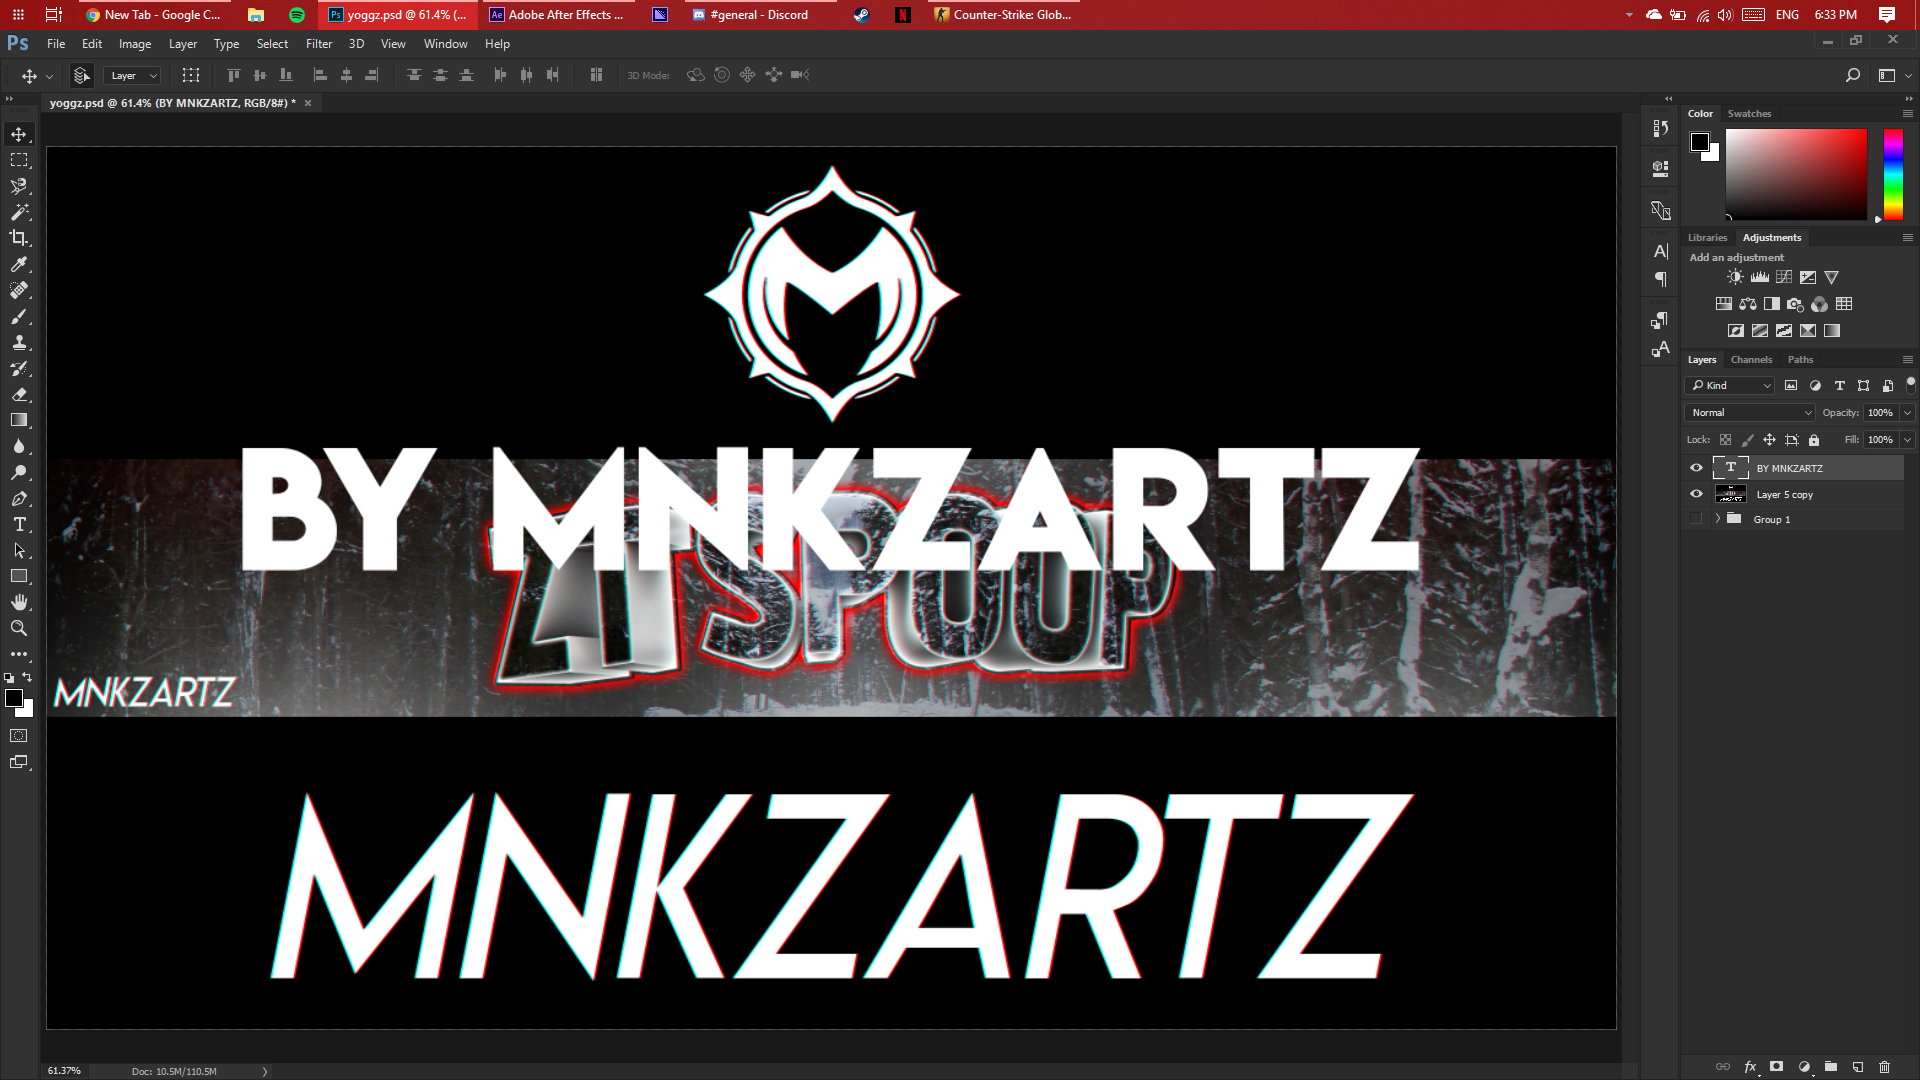
Task: Expand Group 1 in the Layers panel
Action: [x=1718, y=519]
